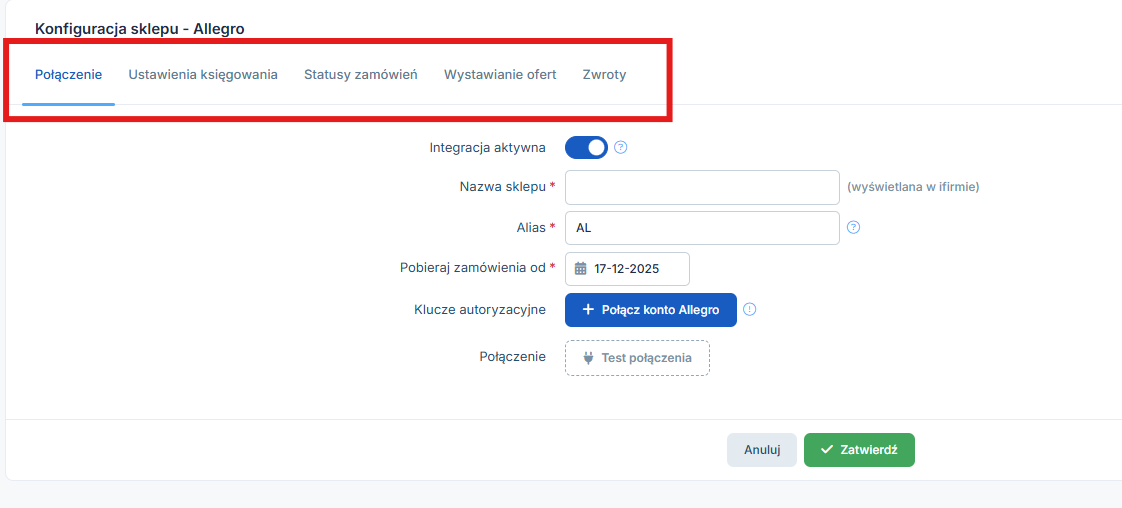The image size is (1122, 508).
Task: Click help icon next to Integracja aktywna
Action: coord(620,148)
